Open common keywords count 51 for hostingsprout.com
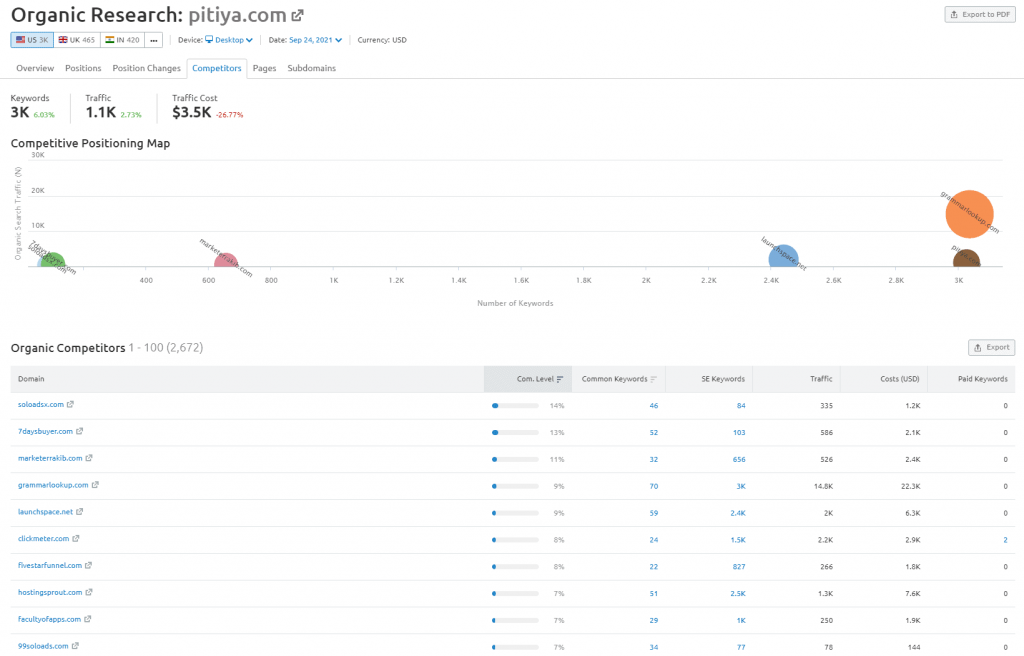The height and width of the screenshot is (656, 1024). [x=654, y=593]
